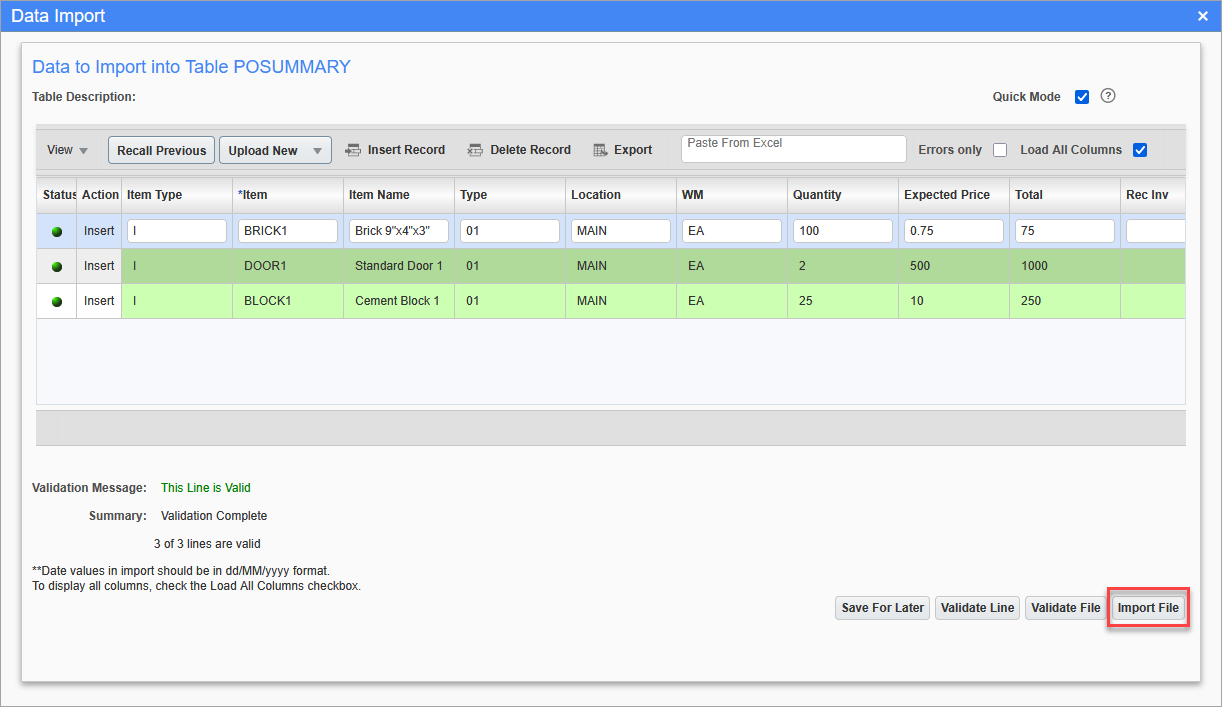Click the Export icon button

point(622,150)
